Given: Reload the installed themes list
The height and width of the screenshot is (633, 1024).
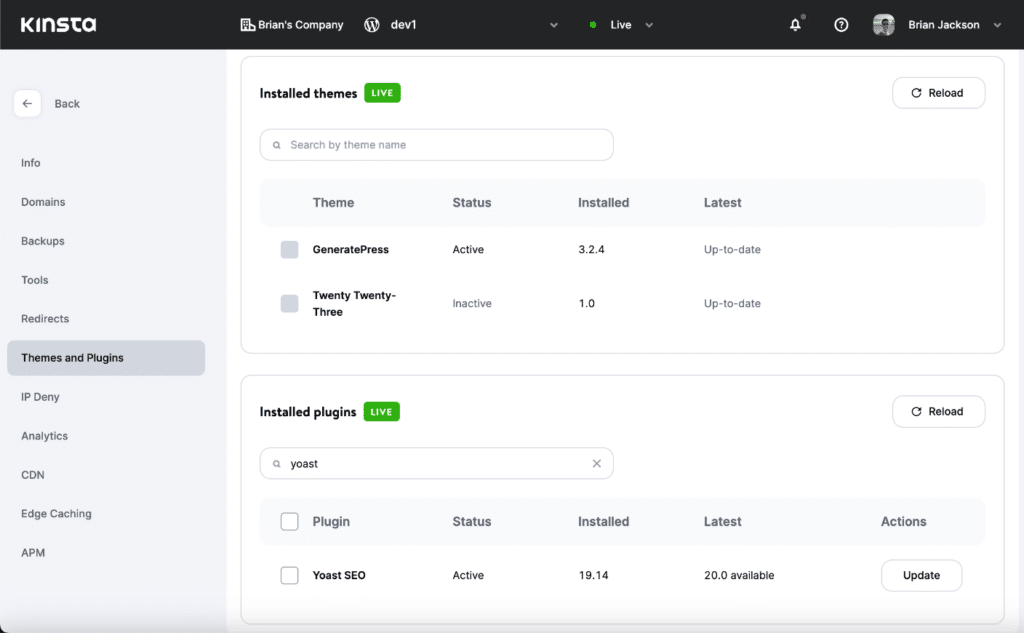Looking at the screenshot, I should click(x=938, y=93).
